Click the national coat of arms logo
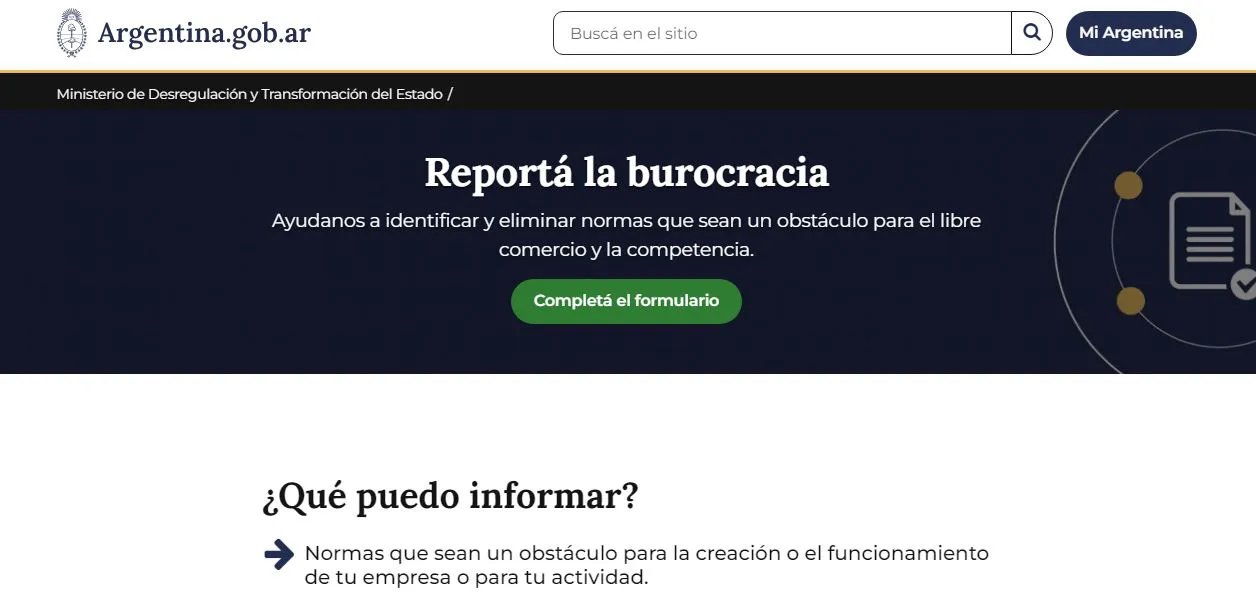This screenshot has height=609, width=1256. (70, 31)
